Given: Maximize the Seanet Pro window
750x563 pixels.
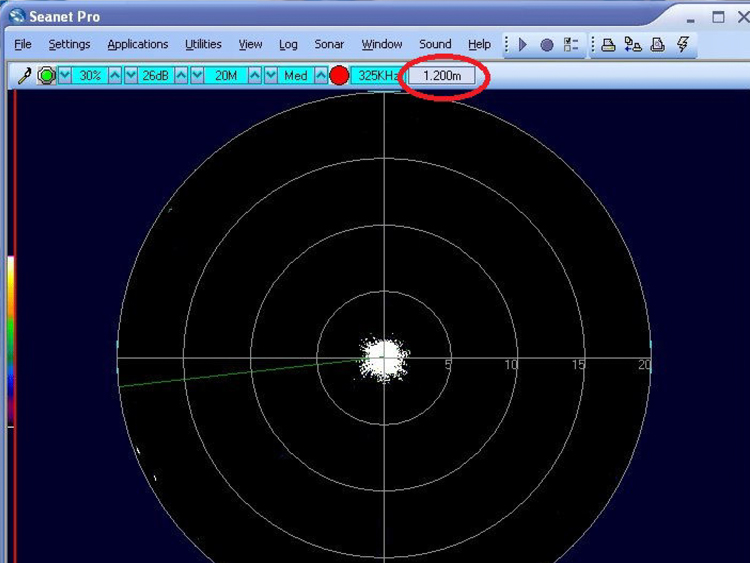Looking at the screenshot, I should (x=718, y=17).
